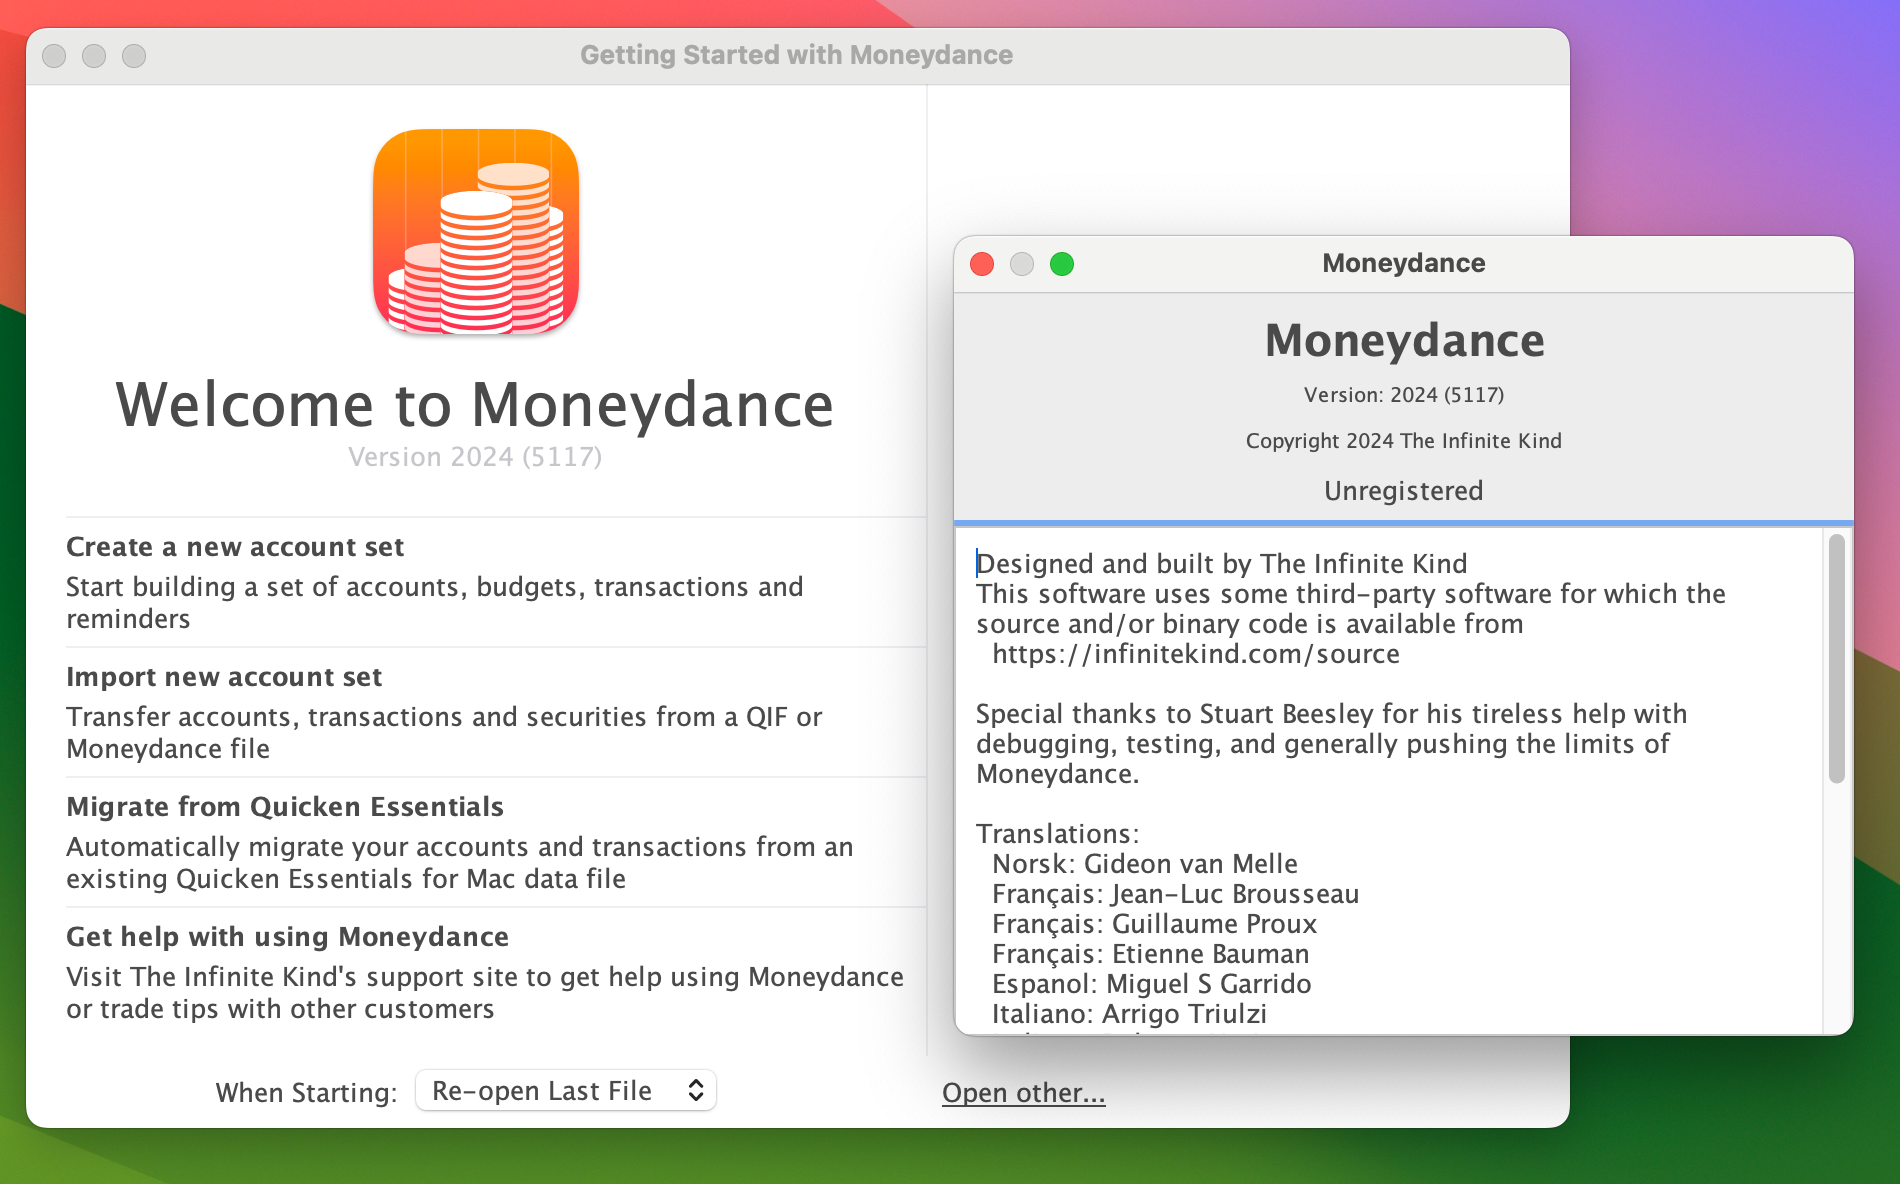Select Create a new account set
Viewport: 1900px width, 1184px height.
pos(235,547)
